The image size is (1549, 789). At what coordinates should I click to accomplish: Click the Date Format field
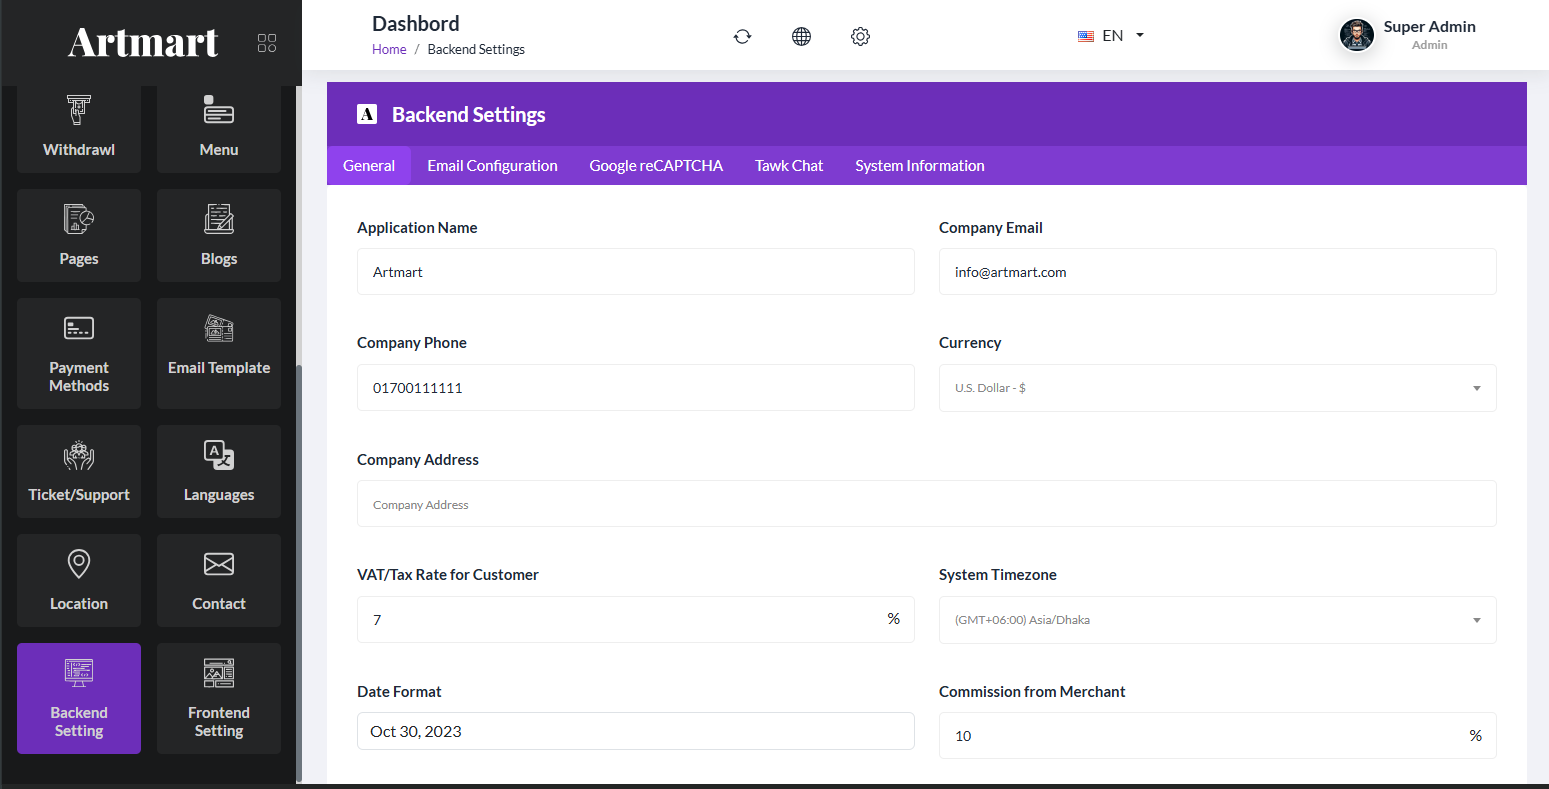click(x=635, y=731)
